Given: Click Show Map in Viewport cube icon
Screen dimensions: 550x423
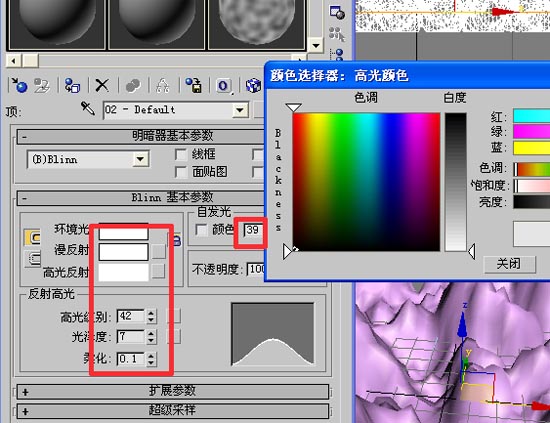Looking at the screenshot, I should pos(253,85).
